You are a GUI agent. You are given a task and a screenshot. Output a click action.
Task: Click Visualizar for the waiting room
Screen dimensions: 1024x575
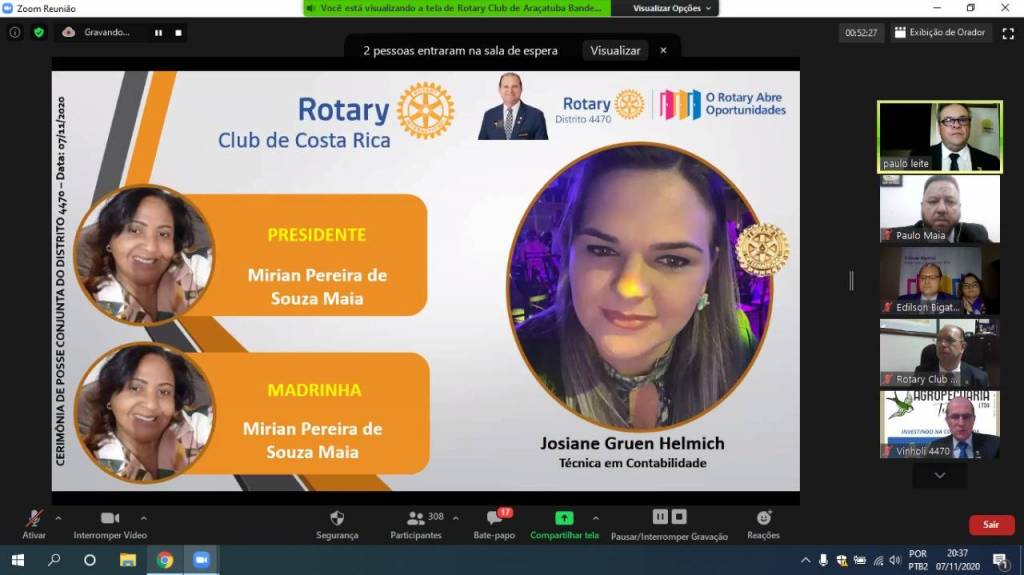coord(615,50)
